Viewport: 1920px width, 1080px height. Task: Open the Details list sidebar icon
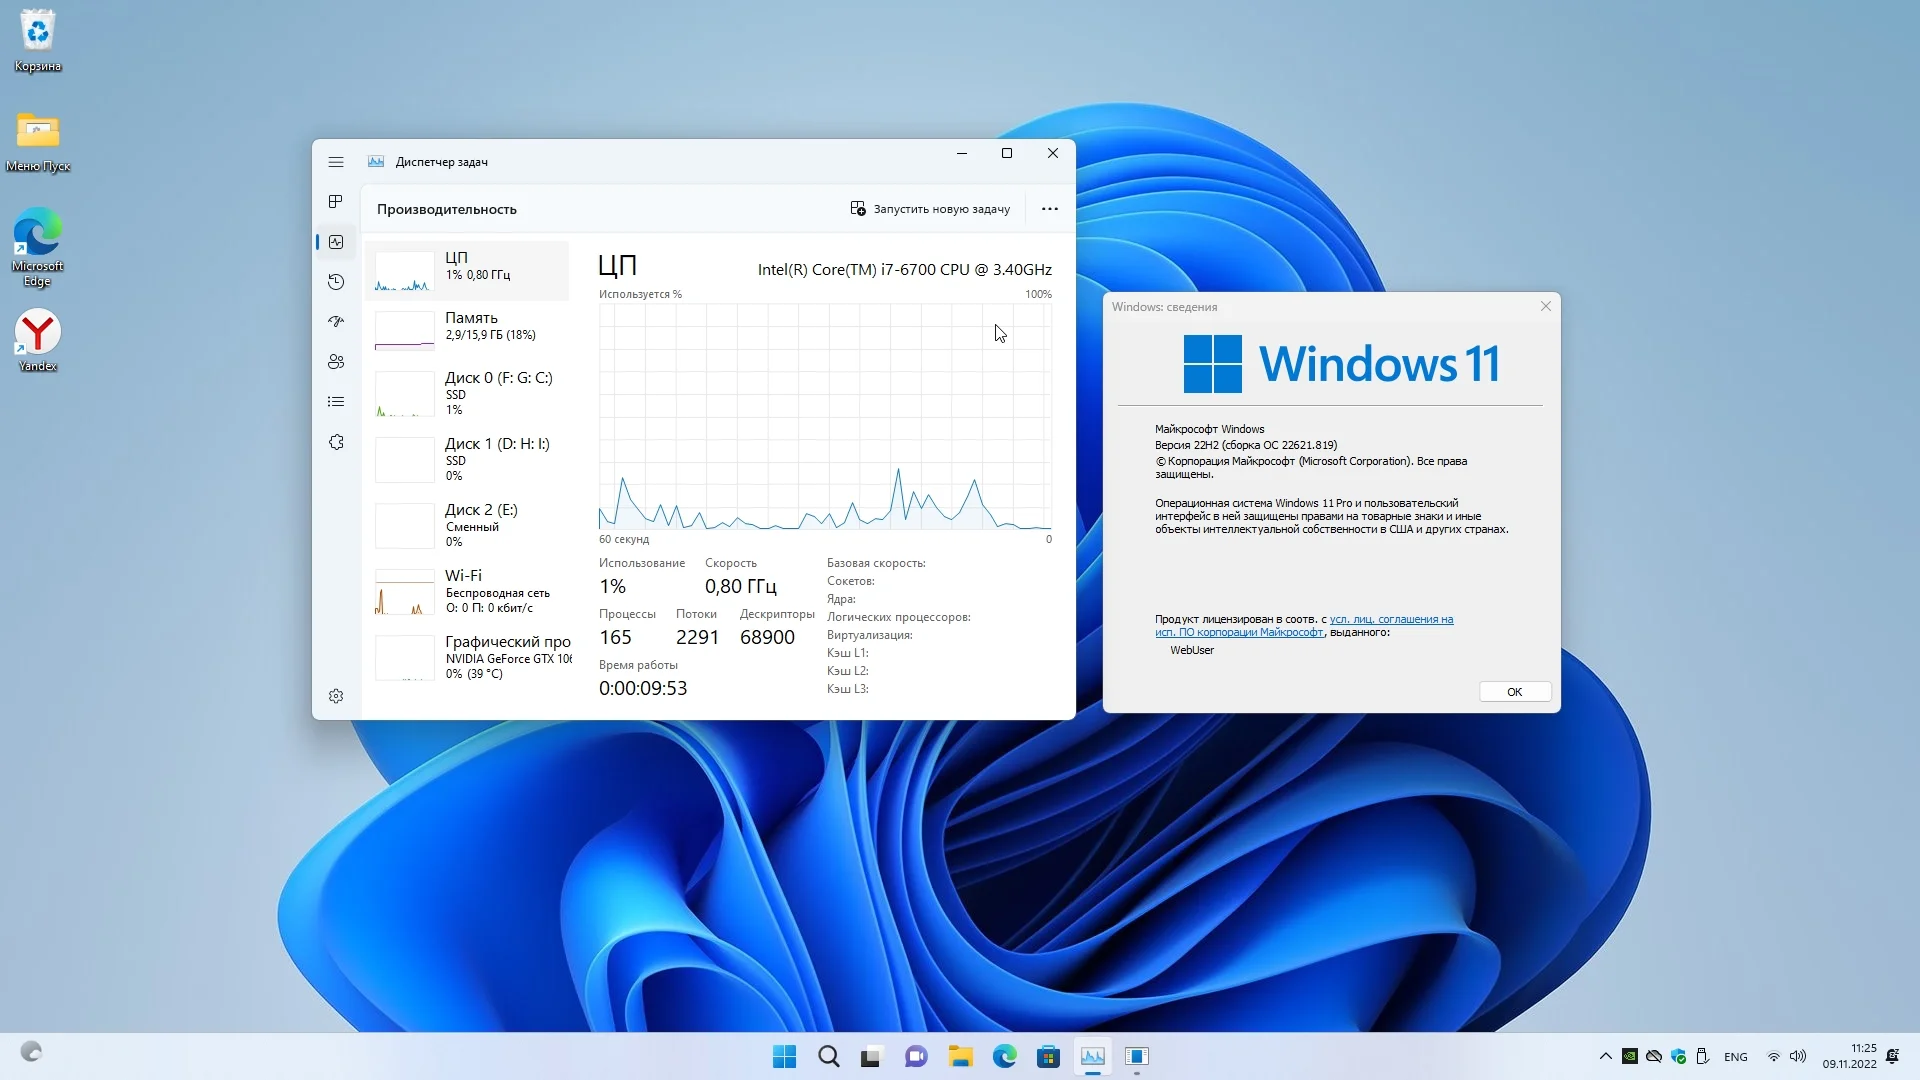coord(336,402)
